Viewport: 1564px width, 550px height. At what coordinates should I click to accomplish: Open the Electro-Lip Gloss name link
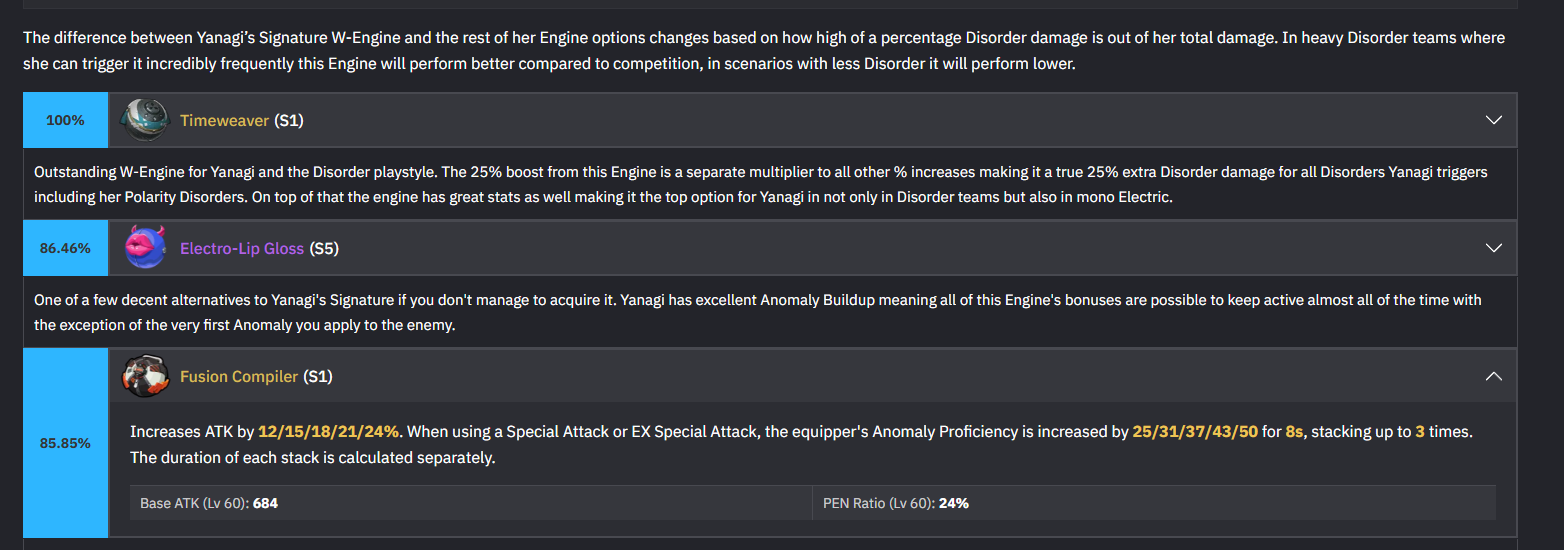(x=241, y=248)
